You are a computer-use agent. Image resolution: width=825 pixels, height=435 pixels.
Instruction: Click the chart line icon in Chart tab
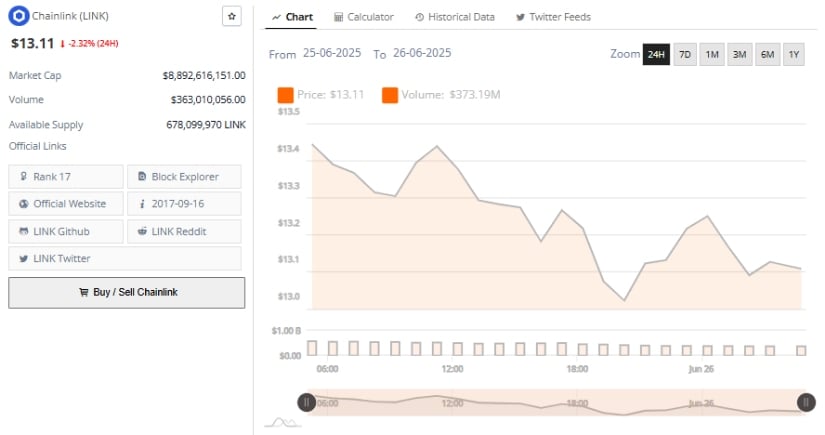pos(276,17)
